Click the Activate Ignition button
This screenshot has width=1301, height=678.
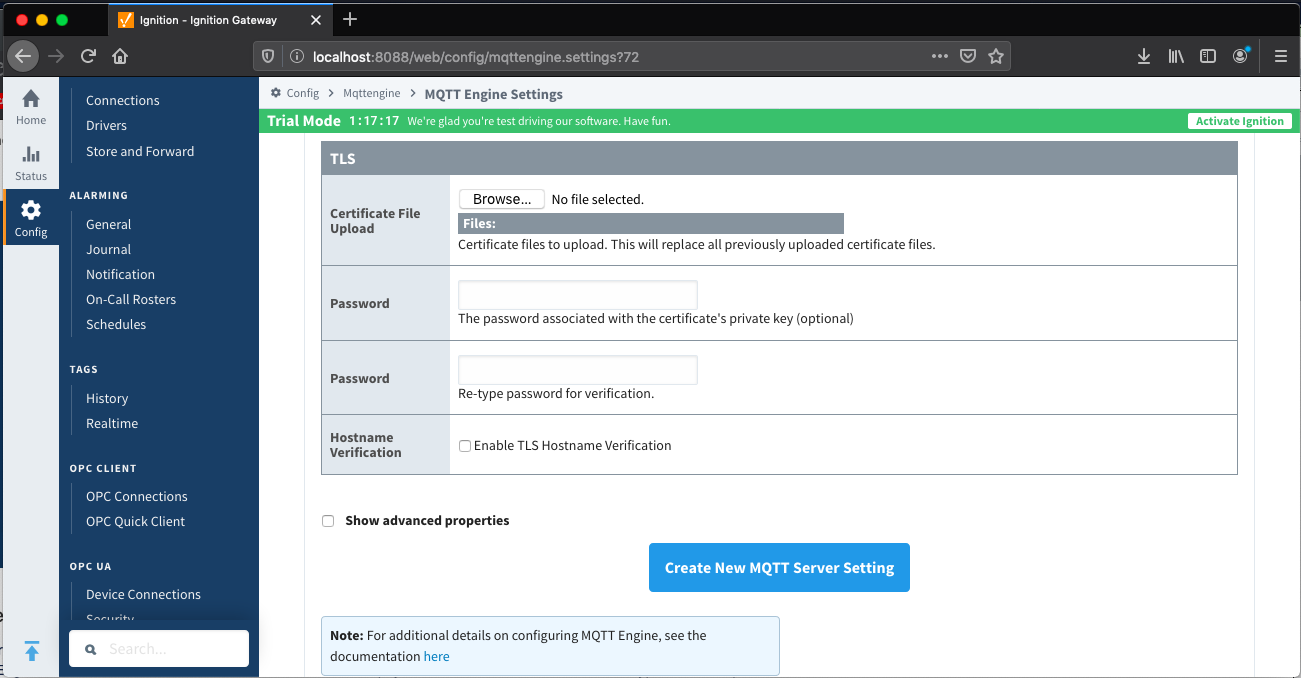click(x=1240, y=121)
